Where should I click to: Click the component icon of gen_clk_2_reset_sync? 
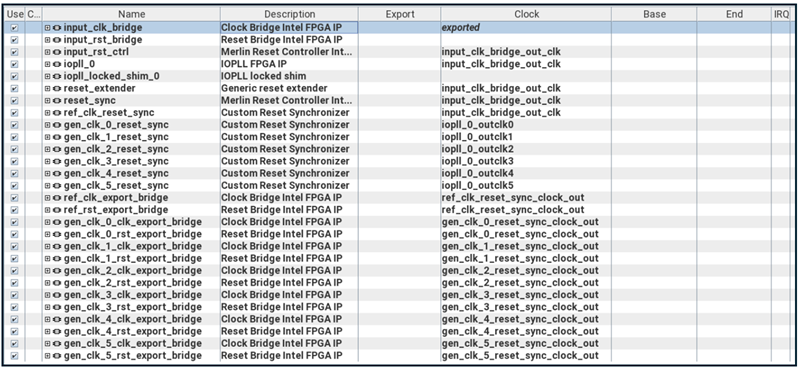[x=56, y=149]
